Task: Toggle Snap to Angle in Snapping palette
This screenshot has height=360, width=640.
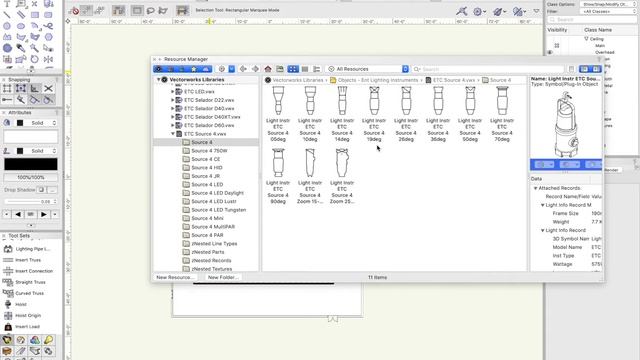Action: [x=35, y=89]
